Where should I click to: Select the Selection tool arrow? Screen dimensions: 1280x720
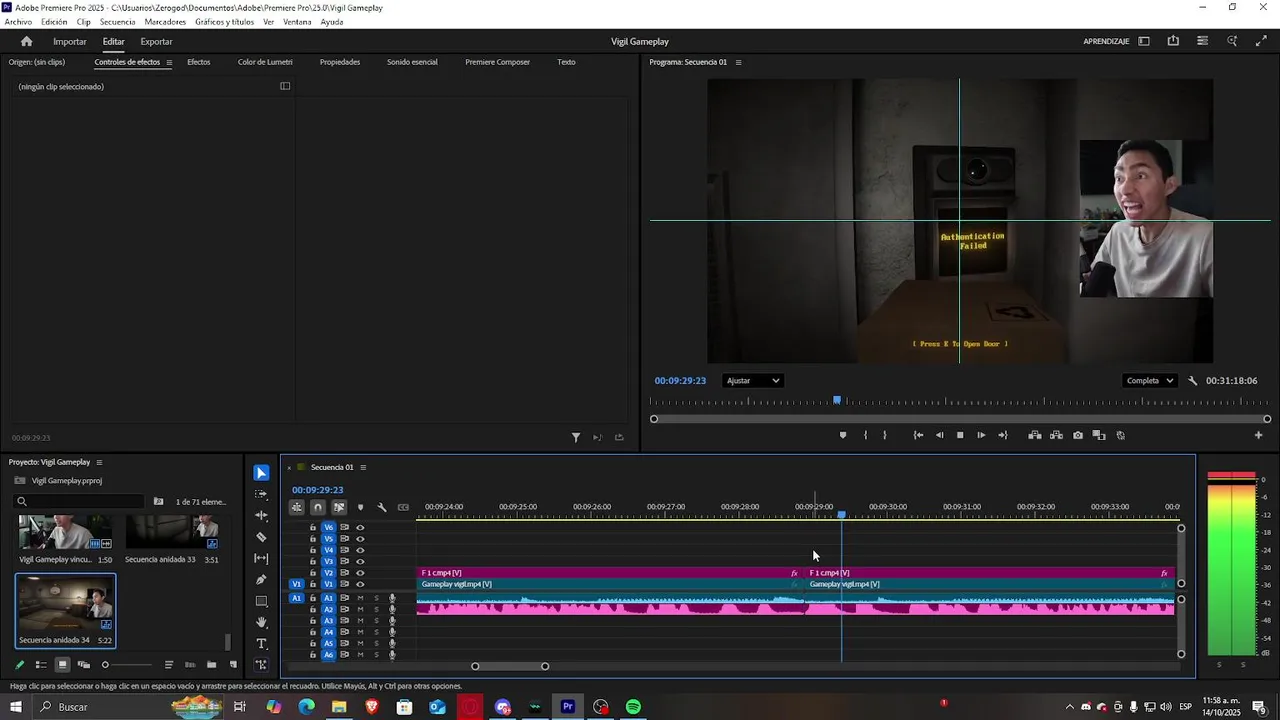point(261,473)
